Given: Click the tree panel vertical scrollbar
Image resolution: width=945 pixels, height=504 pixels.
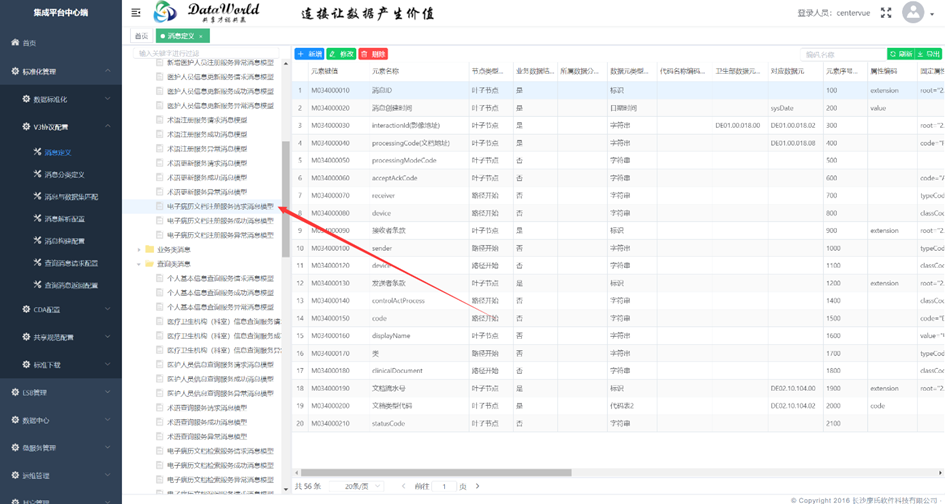Looking at the screenshot, I should (x=286, y=200).
